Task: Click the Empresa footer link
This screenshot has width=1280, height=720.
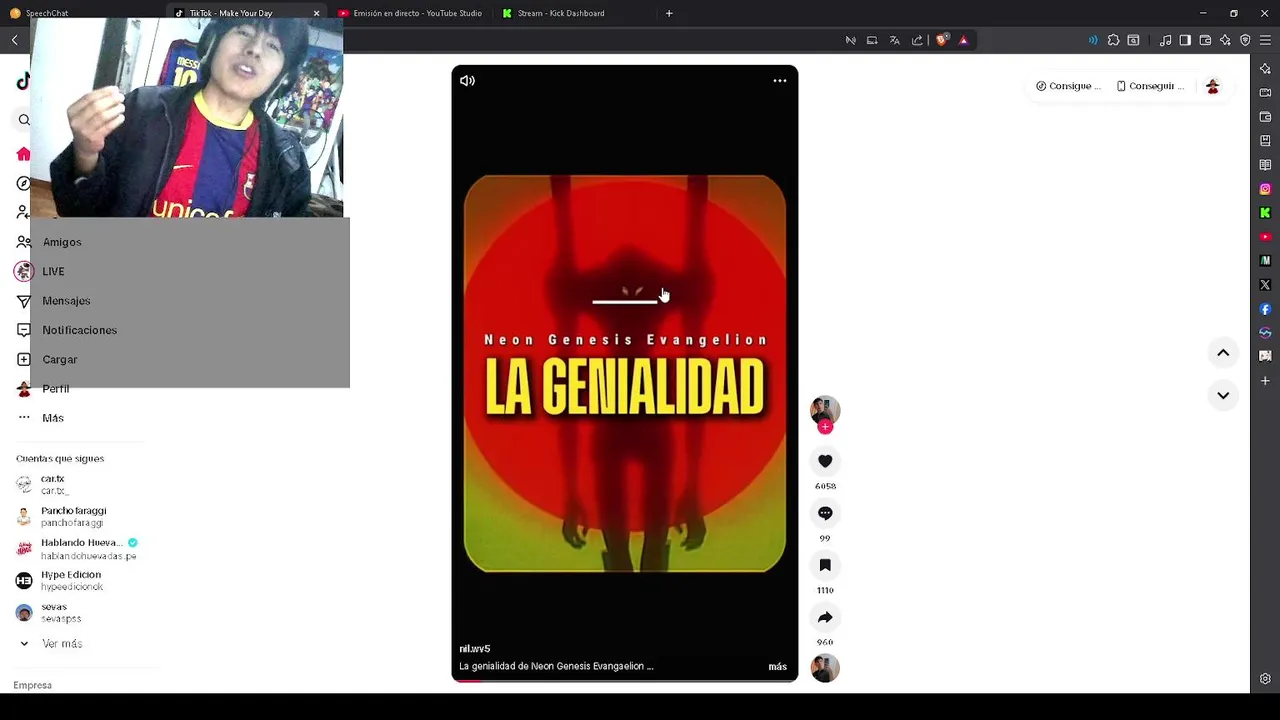Action: 32,685
